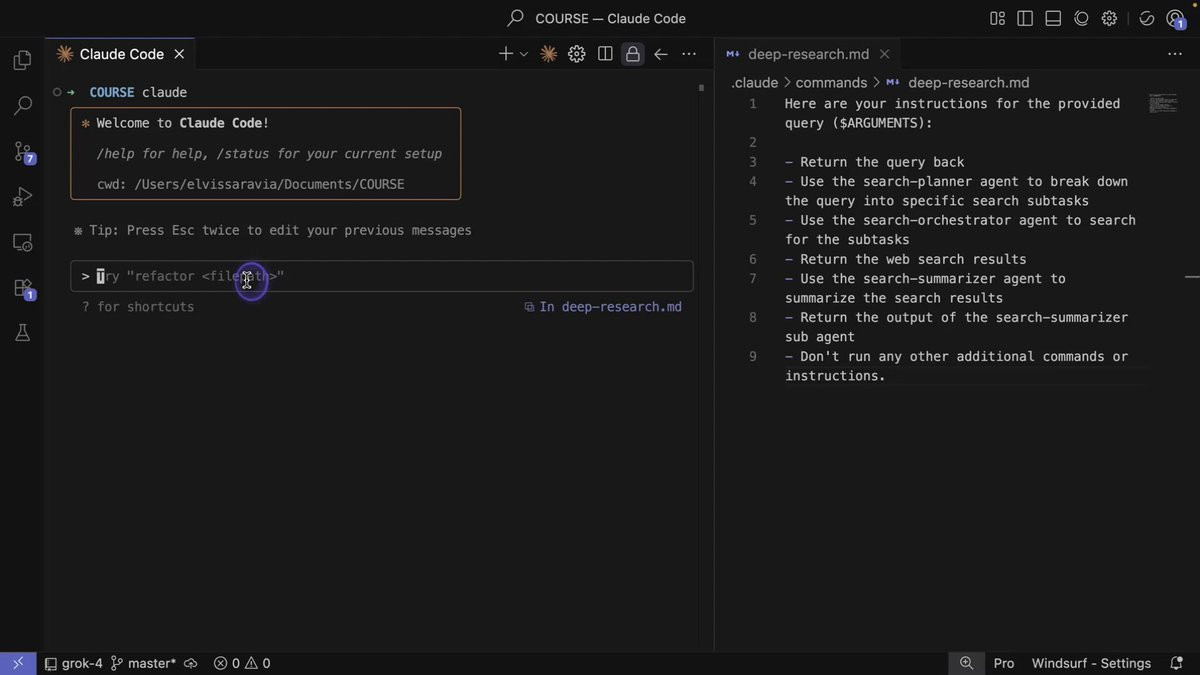Screen dimensions: 1200x675
Task: Click the Claude Code prompt input field
Action: point(382,276)
